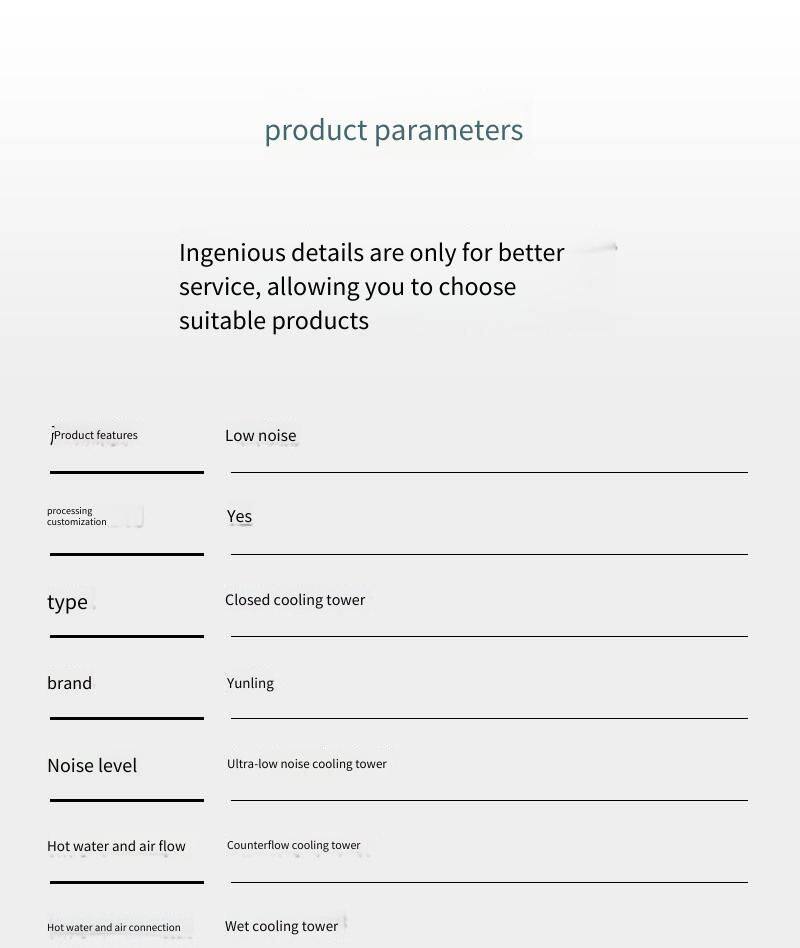
Task: Select the "Low noise" value
Action: click(x=261, y=435)
